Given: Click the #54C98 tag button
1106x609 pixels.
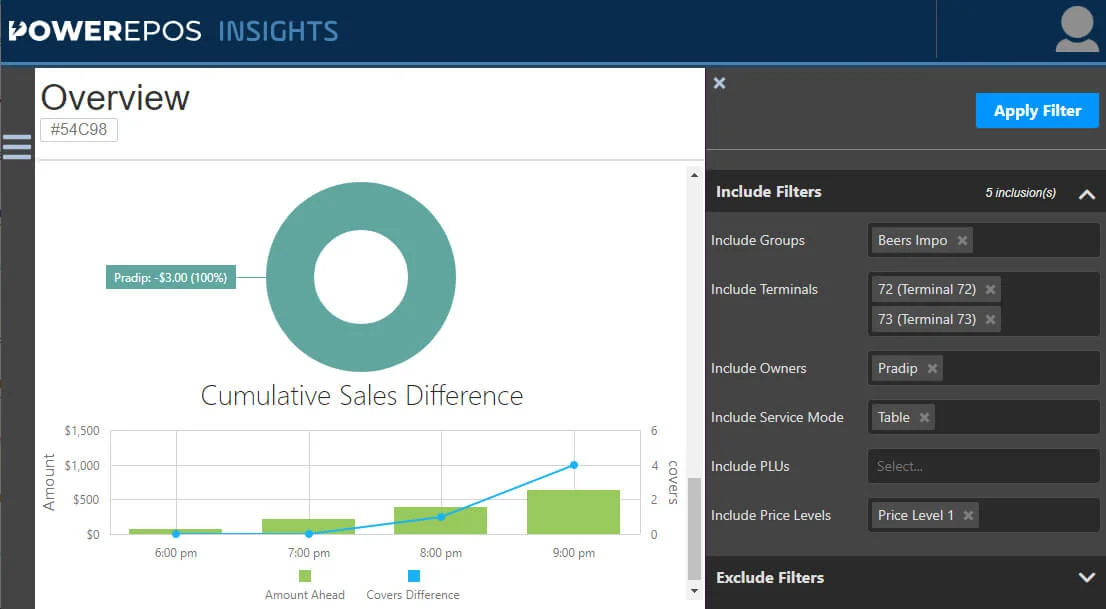Looking at the screenshot, I should click(79, 130).
